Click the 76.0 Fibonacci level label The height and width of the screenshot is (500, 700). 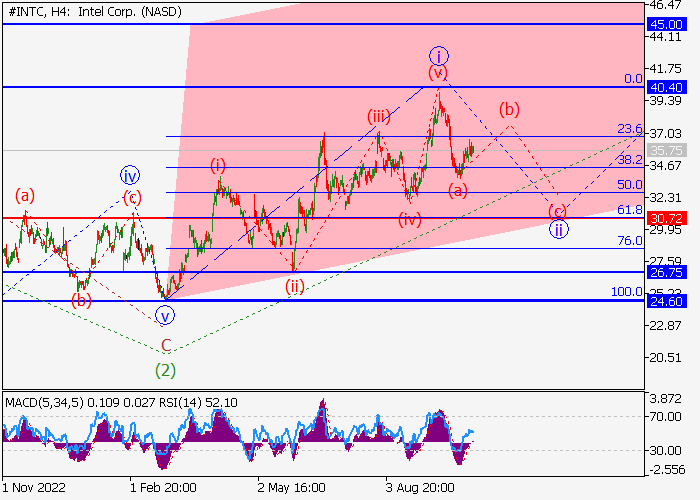(x=630, y=241)
